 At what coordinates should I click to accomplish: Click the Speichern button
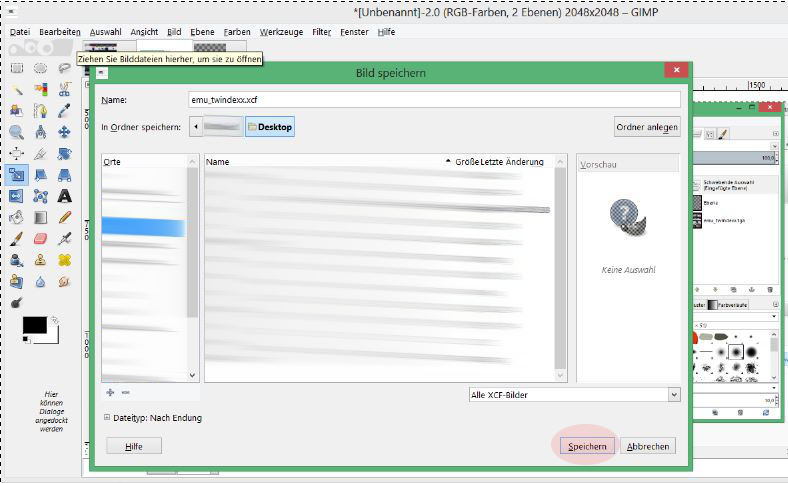pos(587,446)
